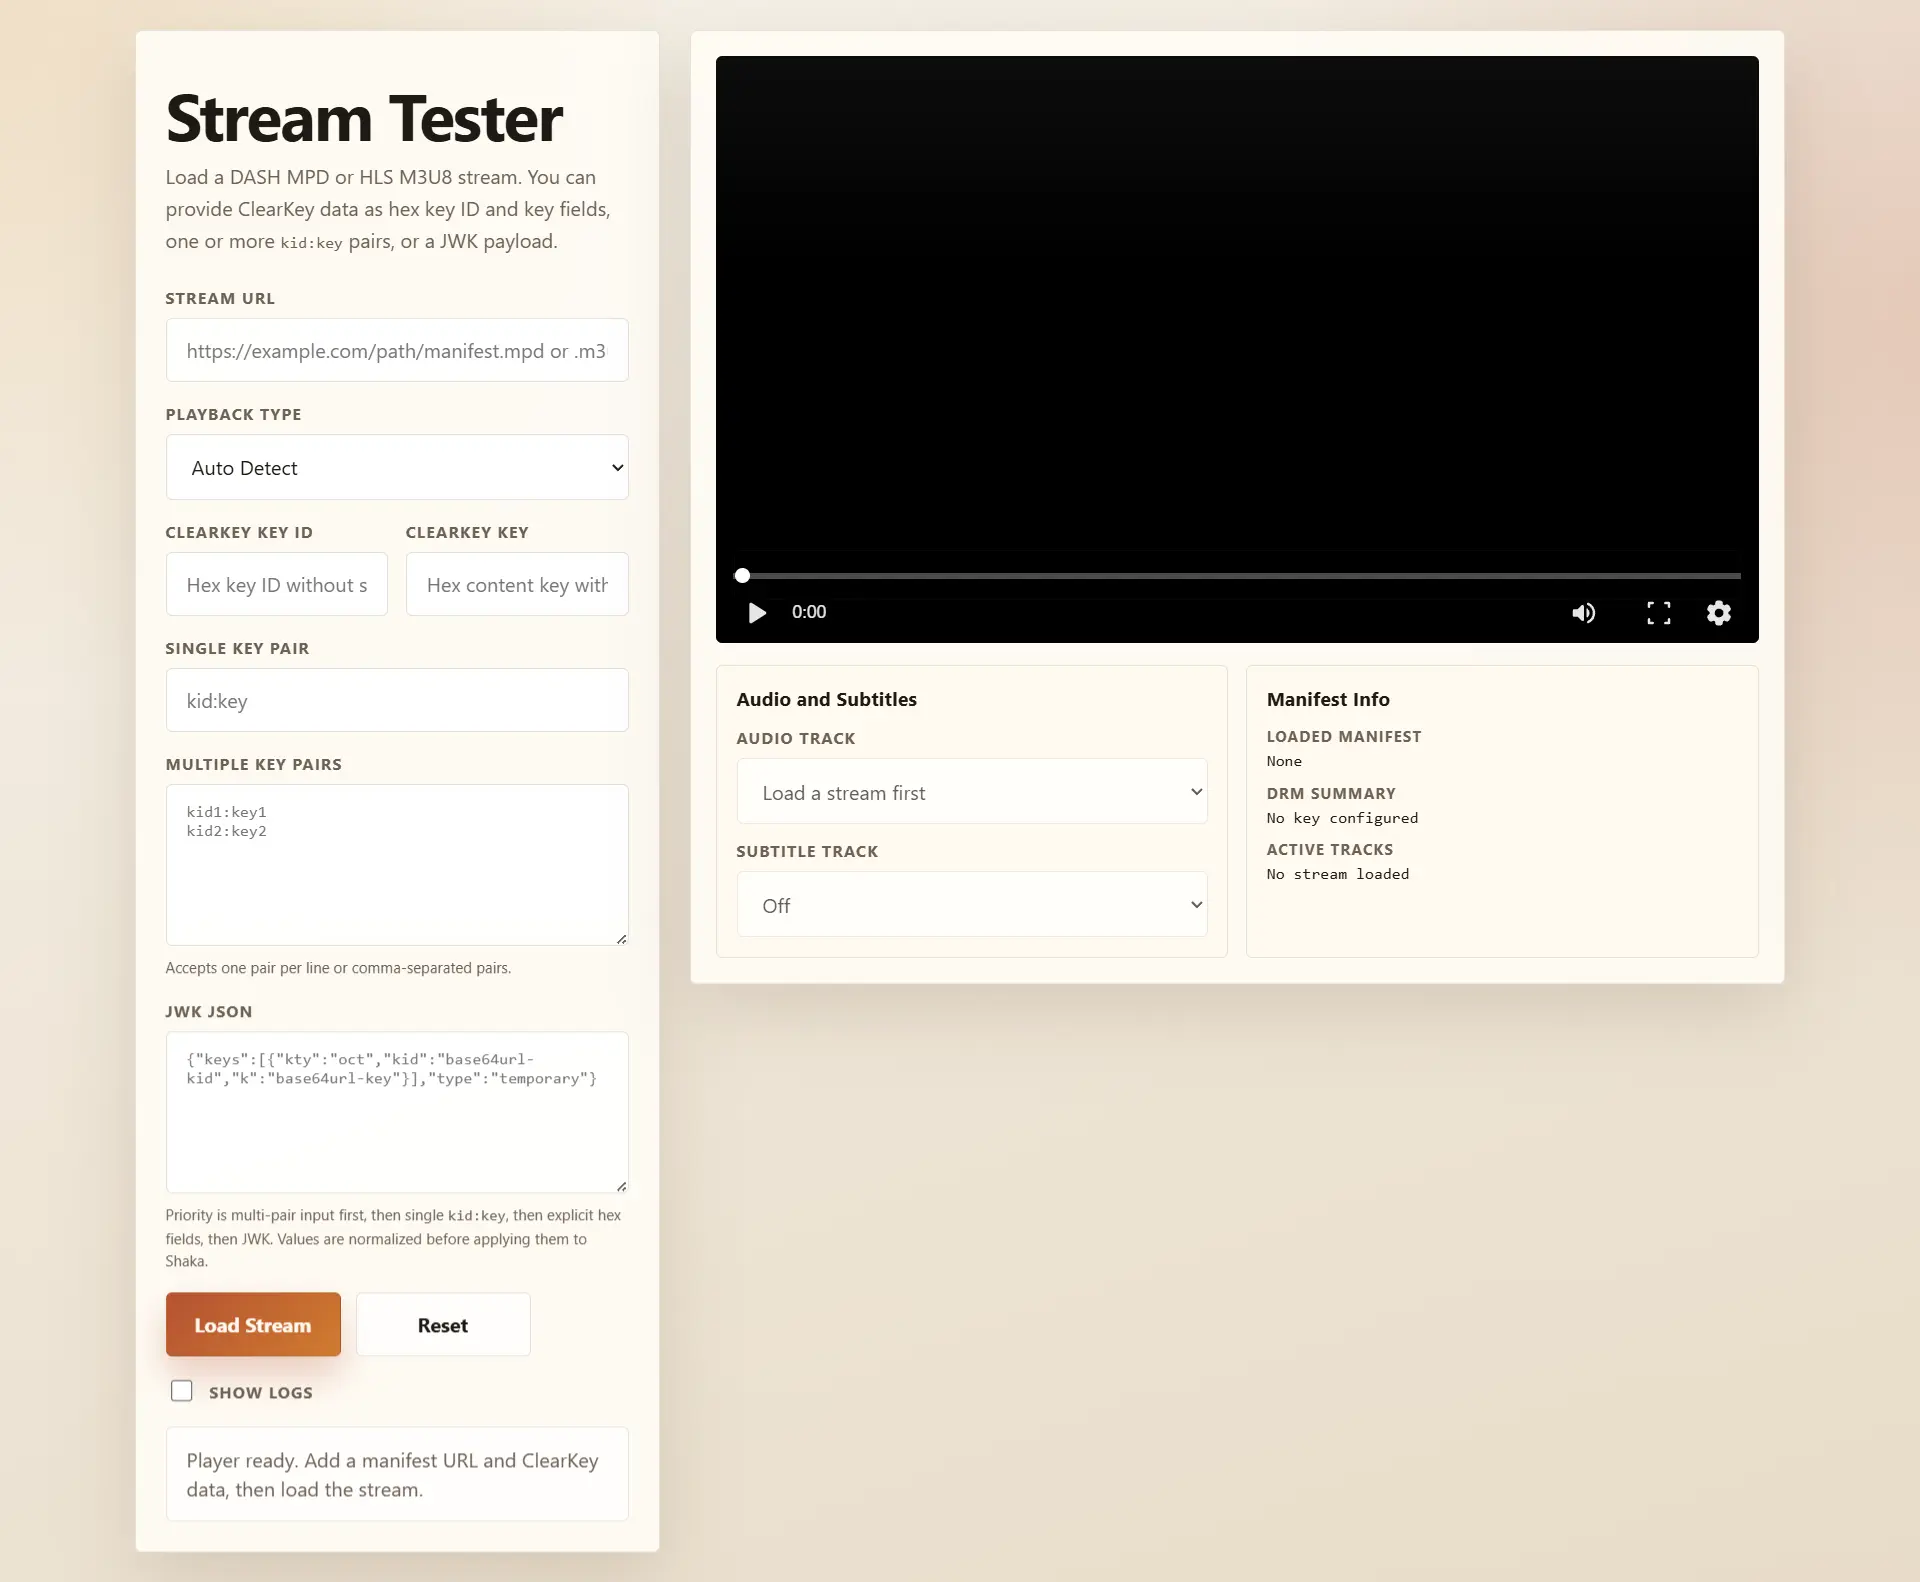This screenshot has width=1920, height=1582.
Task: Open the Playback Type dropdown
Action: (397, 467)
